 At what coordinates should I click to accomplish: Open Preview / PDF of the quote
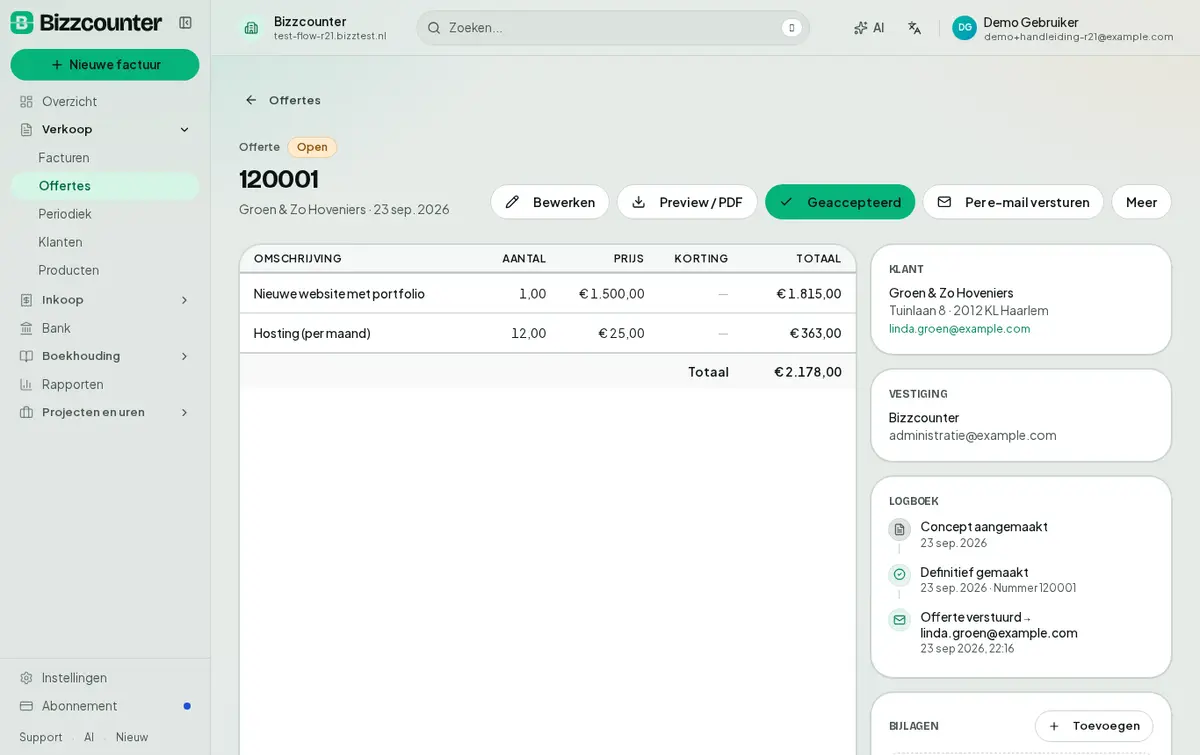(687, 202)
